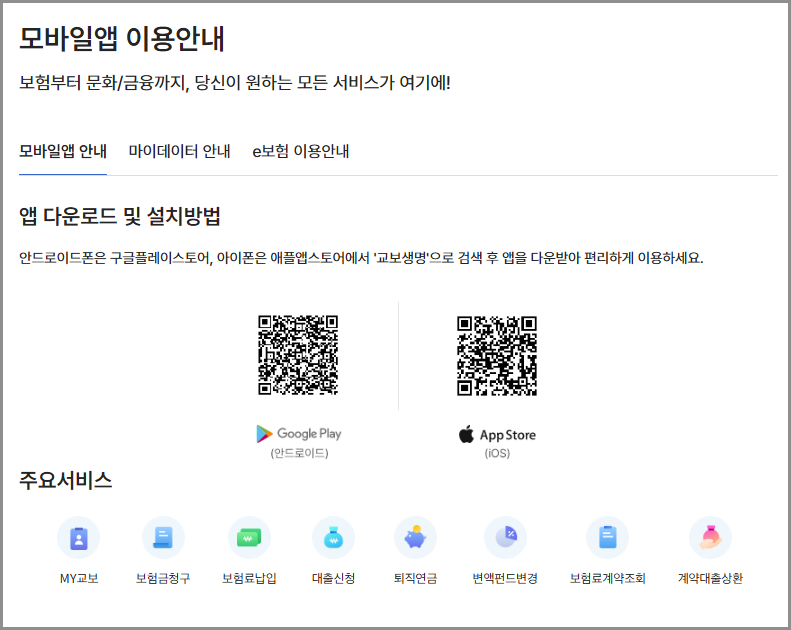Click the 보험료계약조회 label
This screenshot has height=630, width=791.
(x=607, y=578)
